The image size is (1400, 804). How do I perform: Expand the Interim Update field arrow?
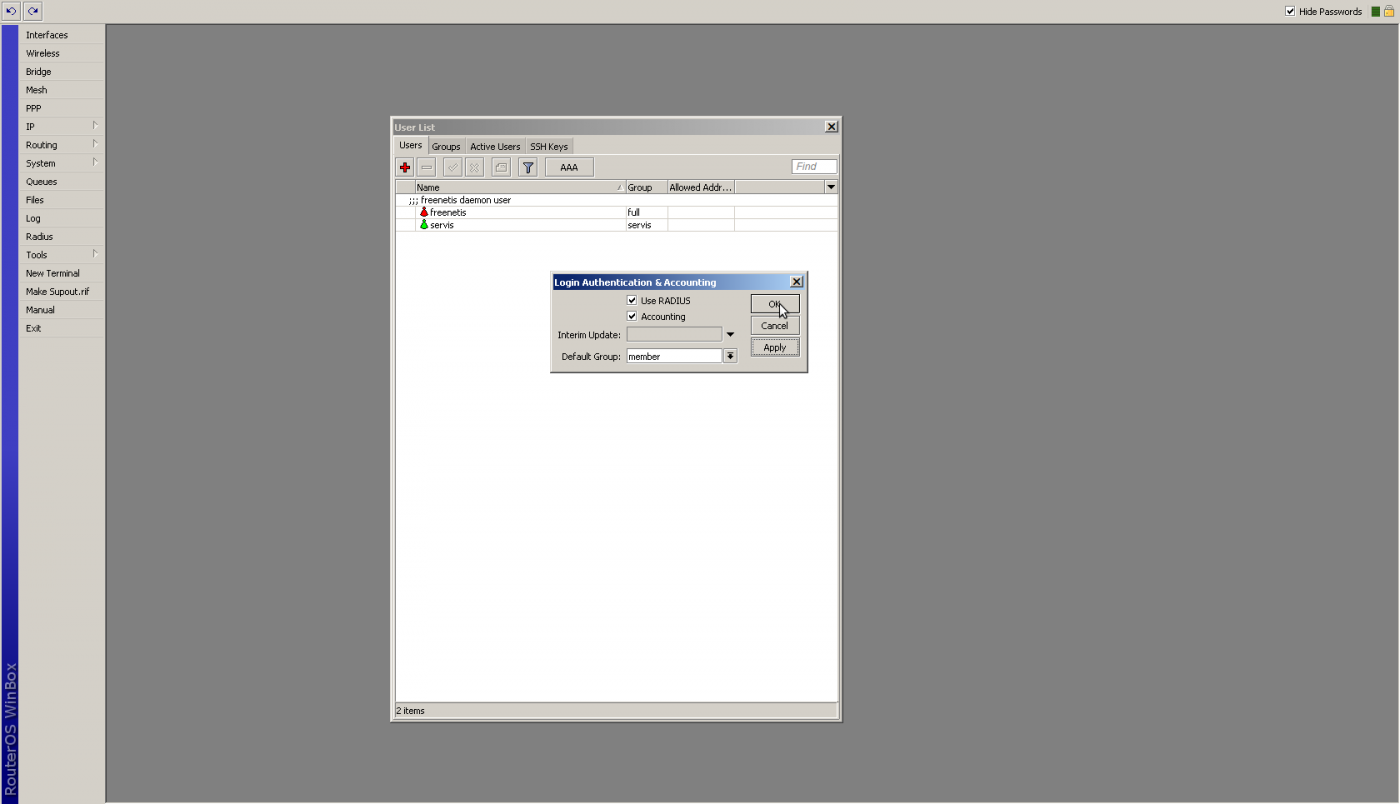730,335
